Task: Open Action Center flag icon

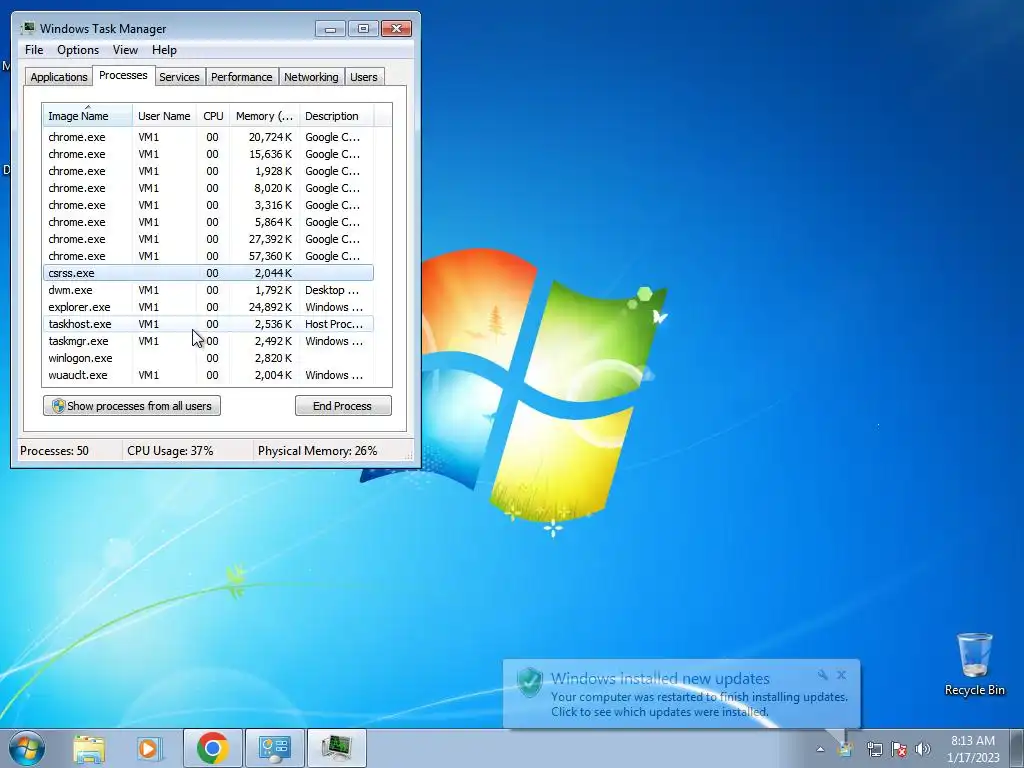Action: point(899,749)
